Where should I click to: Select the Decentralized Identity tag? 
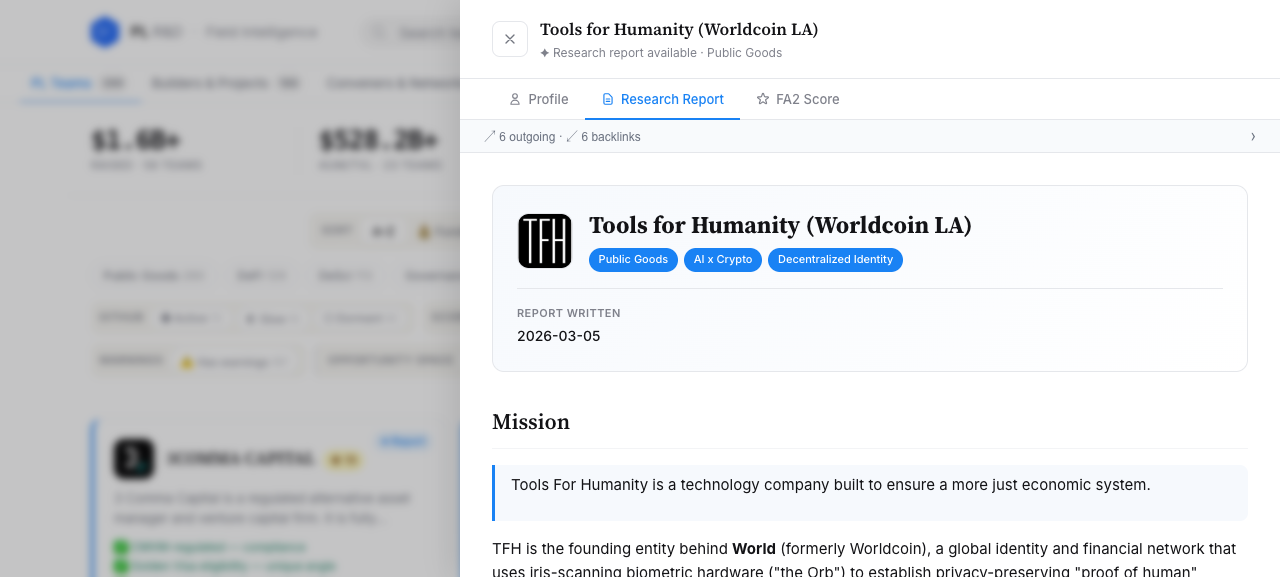[x=835, y=259]
